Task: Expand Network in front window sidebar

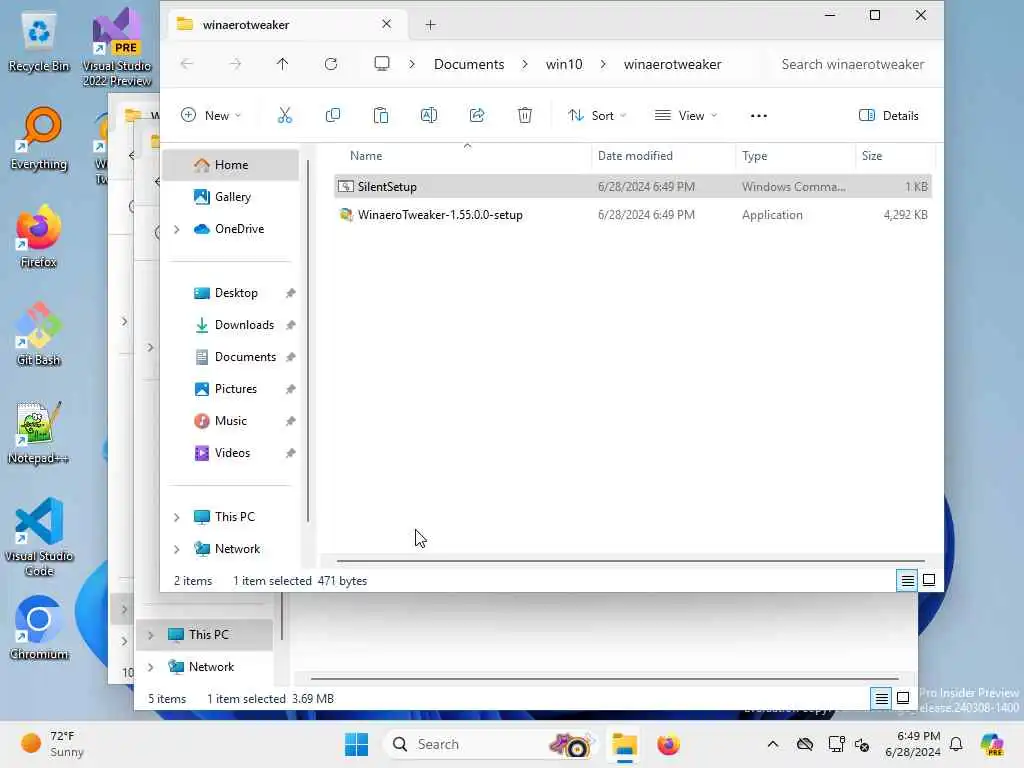Action: pyautogui.click(x=176, y=549)
